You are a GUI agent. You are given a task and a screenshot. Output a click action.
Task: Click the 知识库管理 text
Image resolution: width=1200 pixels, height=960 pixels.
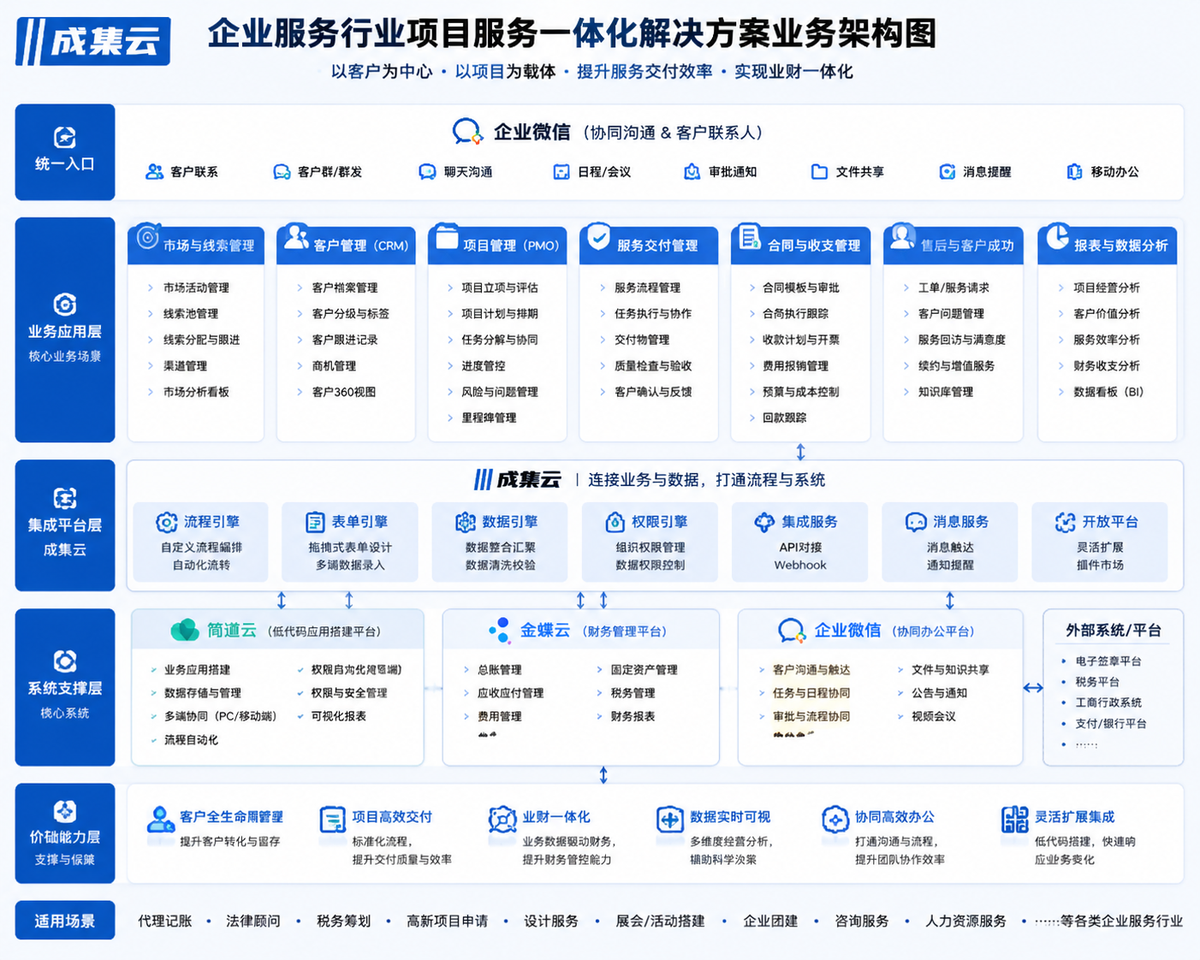[946, 392]
